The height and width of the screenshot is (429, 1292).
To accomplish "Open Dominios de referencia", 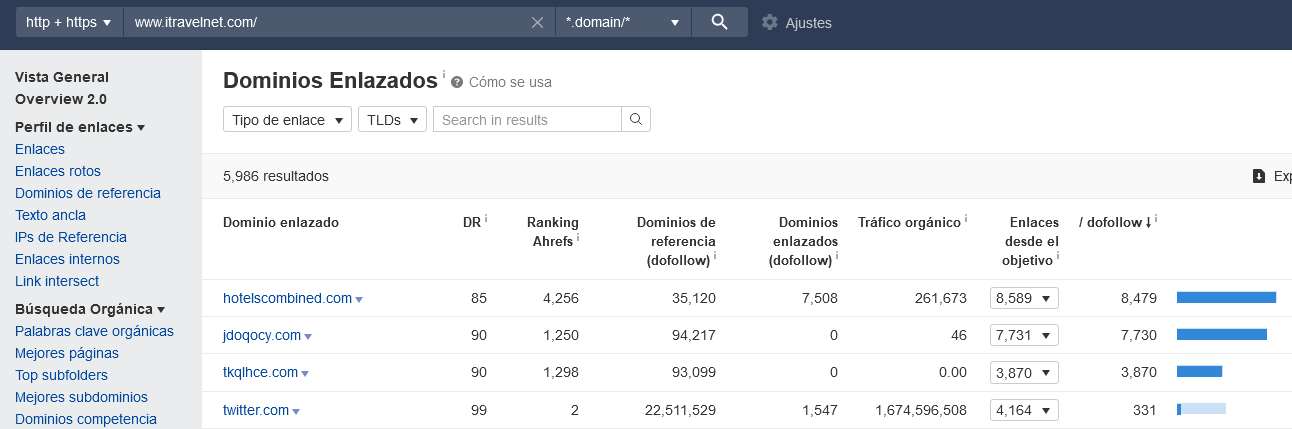I will 88,193.
